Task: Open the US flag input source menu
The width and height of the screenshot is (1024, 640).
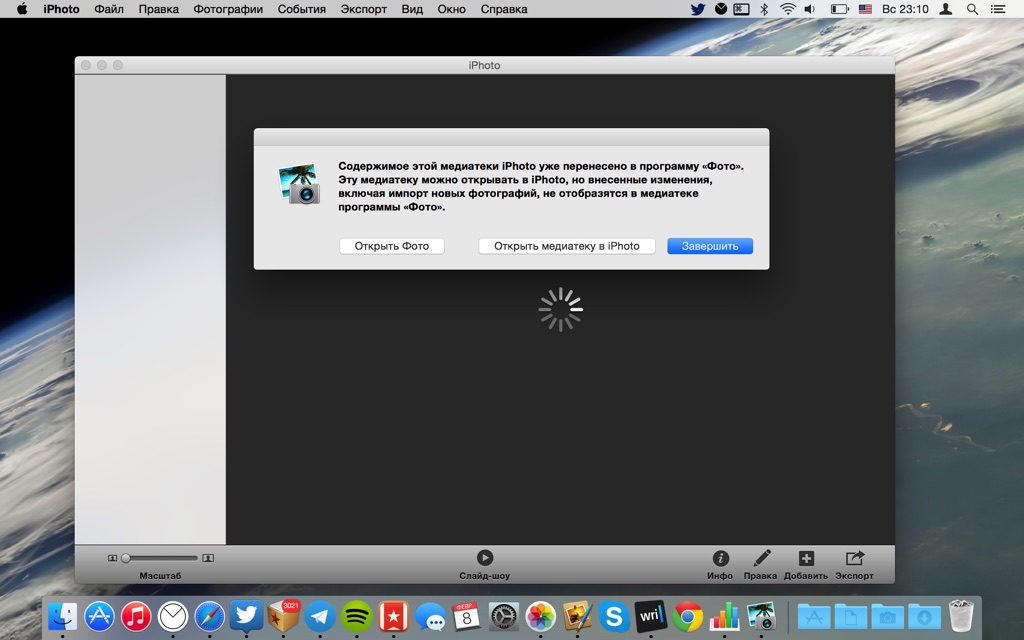Action: [x=865, y=9]
